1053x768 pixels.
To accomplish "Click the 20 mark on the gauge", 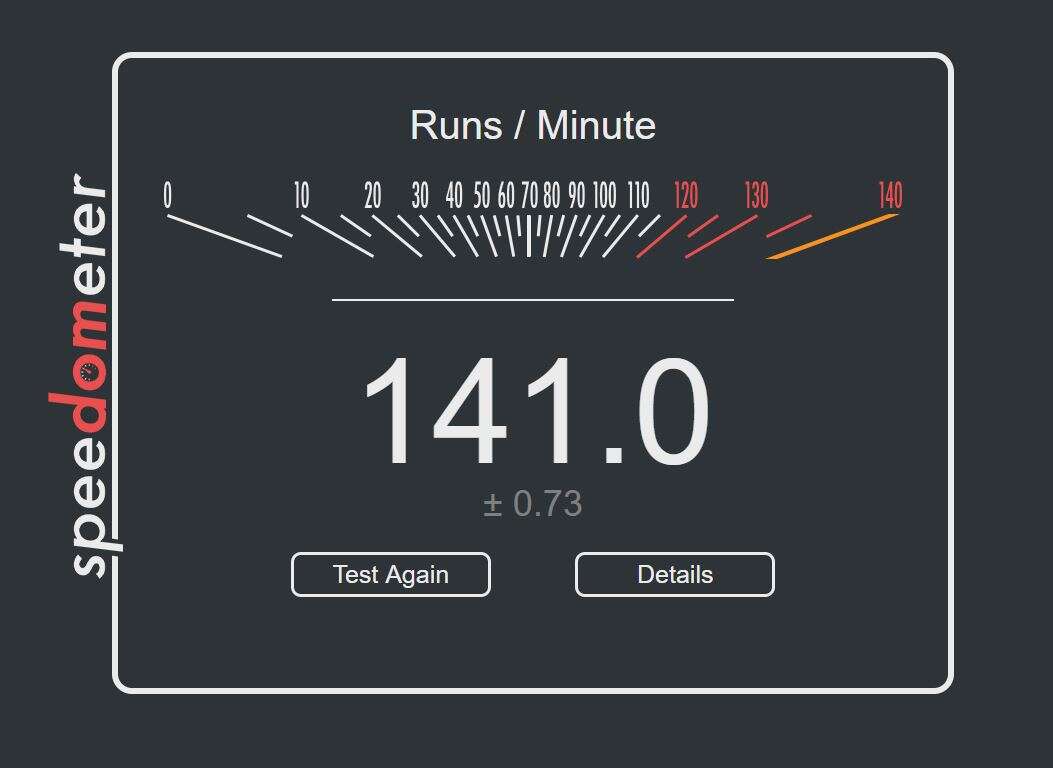I will click(x=373, y=196).
